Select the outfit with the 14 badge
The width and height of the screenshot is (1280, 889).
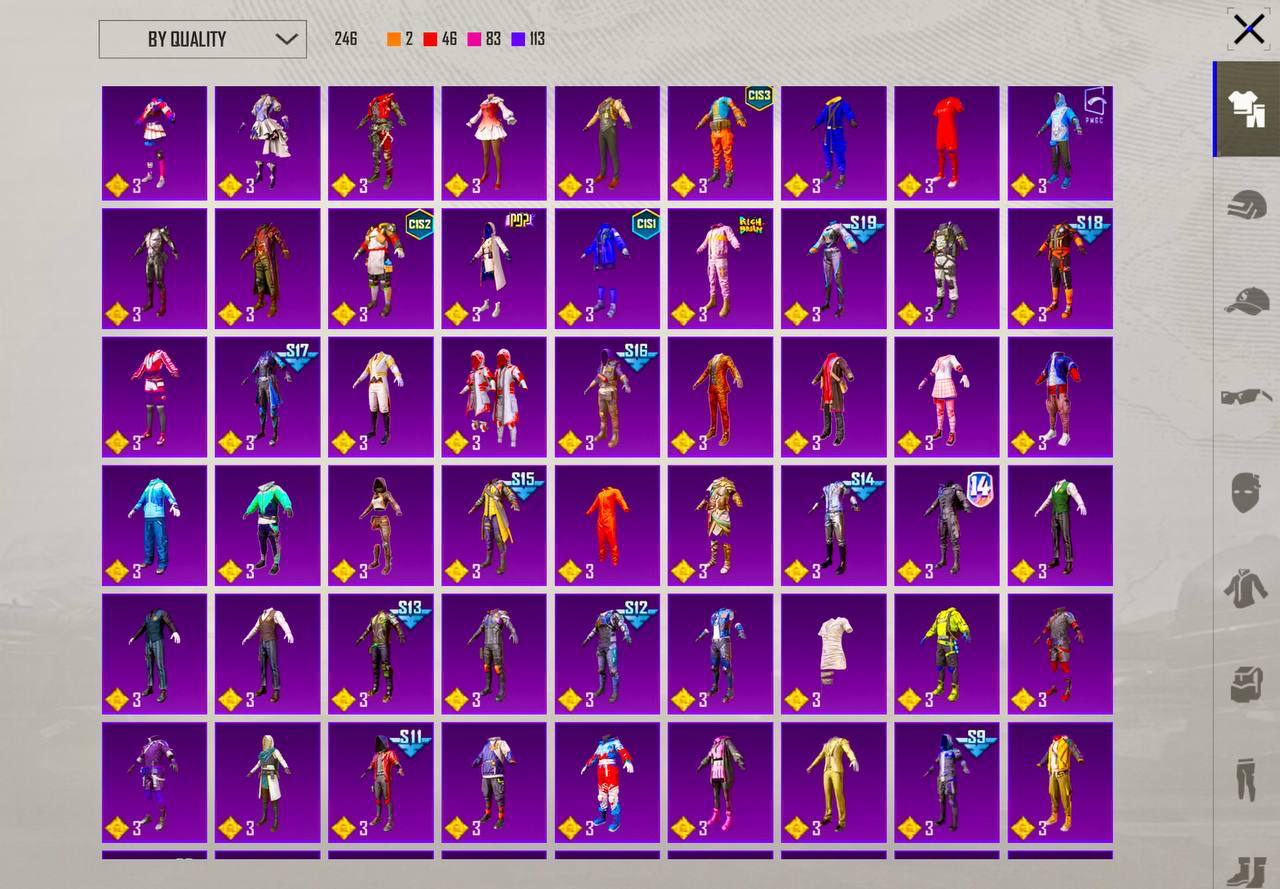coord(947,525)
